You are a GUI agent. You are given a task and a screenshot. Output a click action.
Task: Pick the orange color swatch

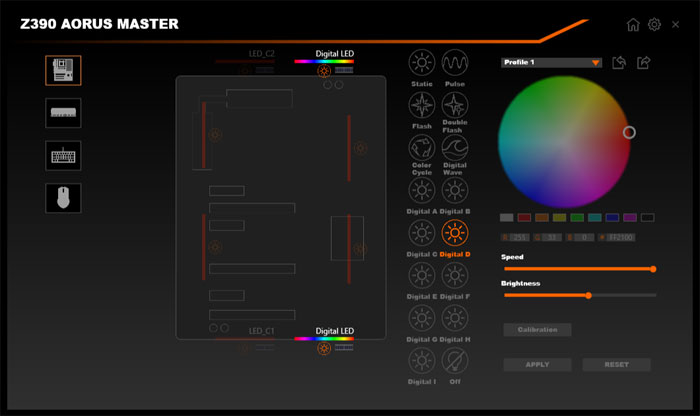(542, 217)
